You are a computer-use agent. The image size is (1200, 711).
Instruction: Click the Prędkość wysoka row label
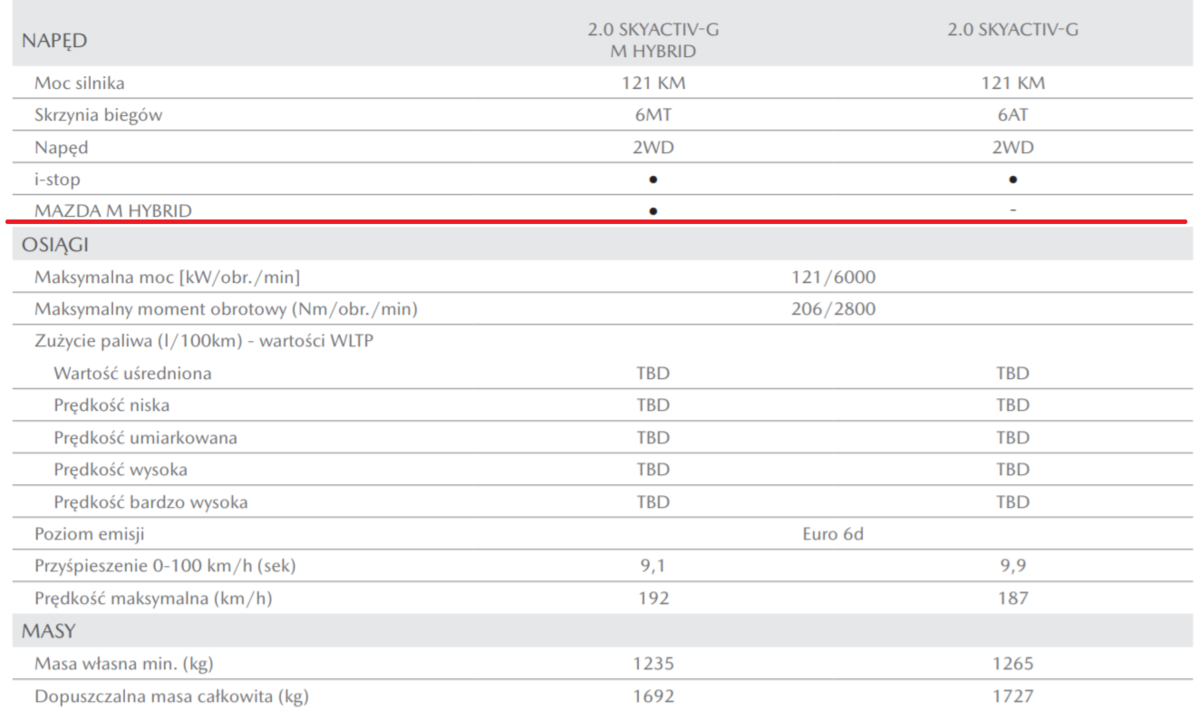point(120,469)
